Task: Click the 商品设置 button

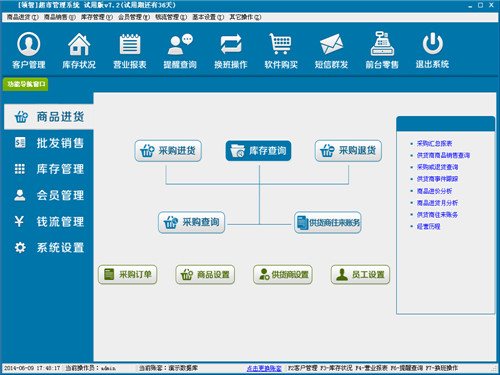Action: (x=205, y=274)
